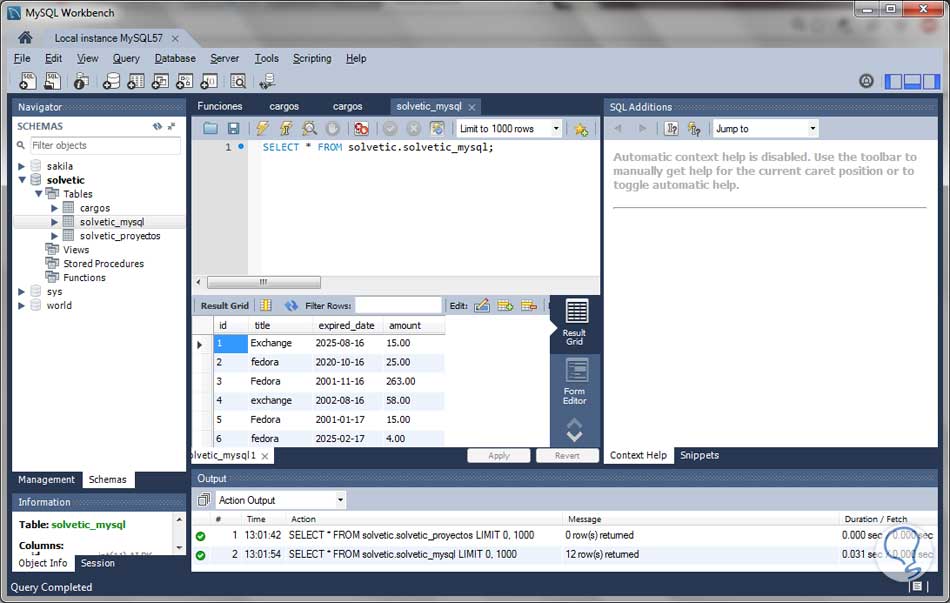The width and height of the screenshot is (950, 603).
Task: Collapse the solvetic schema
Action: pos(22,180)
